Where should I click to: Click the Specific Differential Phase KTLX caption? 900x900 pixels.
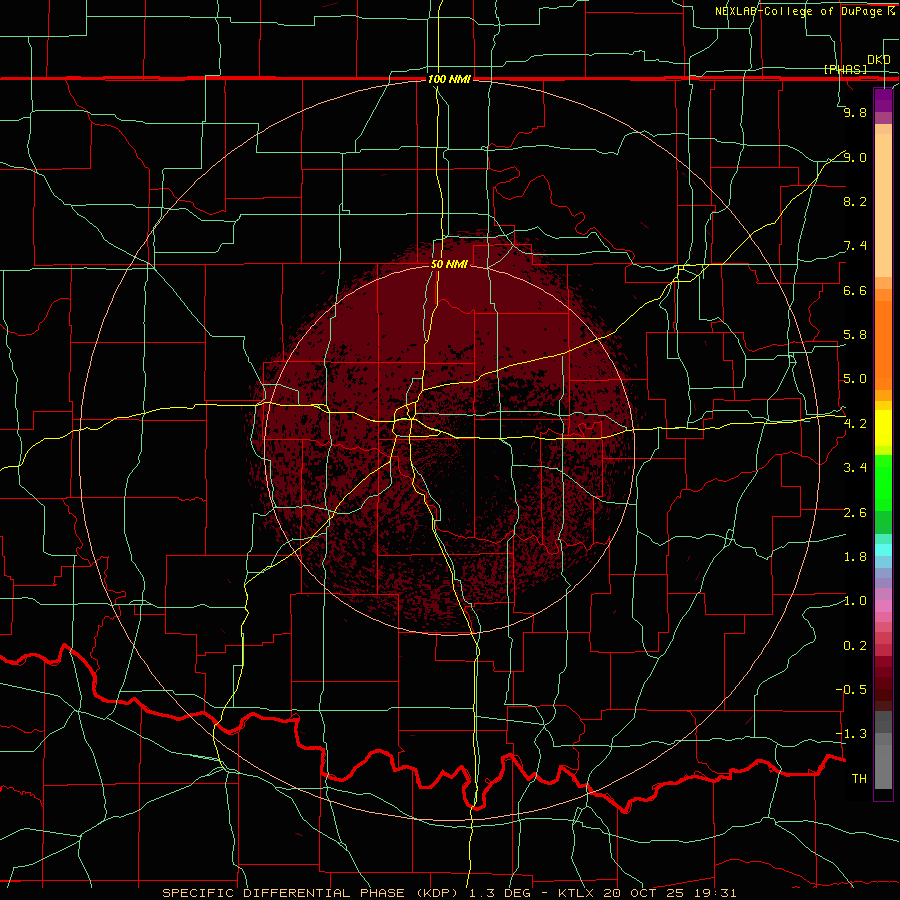449,893
